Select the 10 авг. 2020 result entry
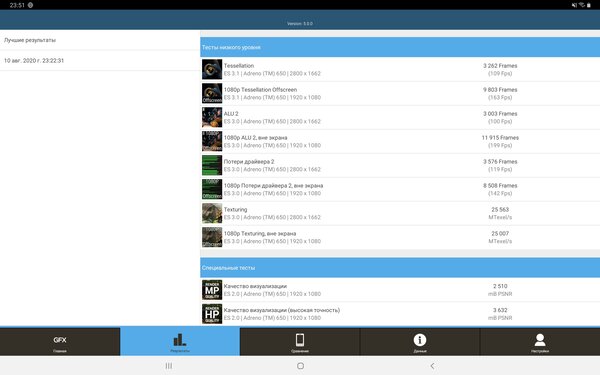This screenshot has height=375, width=600. coord(100,60)
